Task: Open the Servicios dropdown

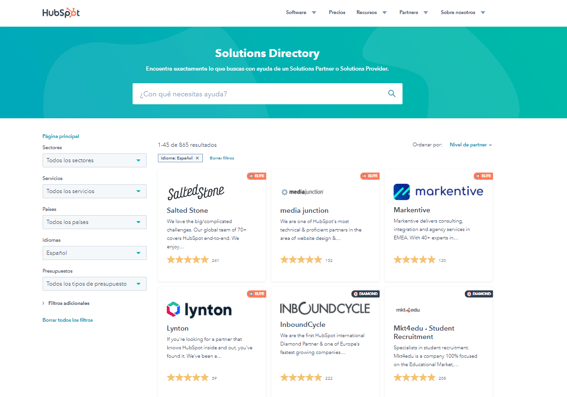Action: (94, 191)
